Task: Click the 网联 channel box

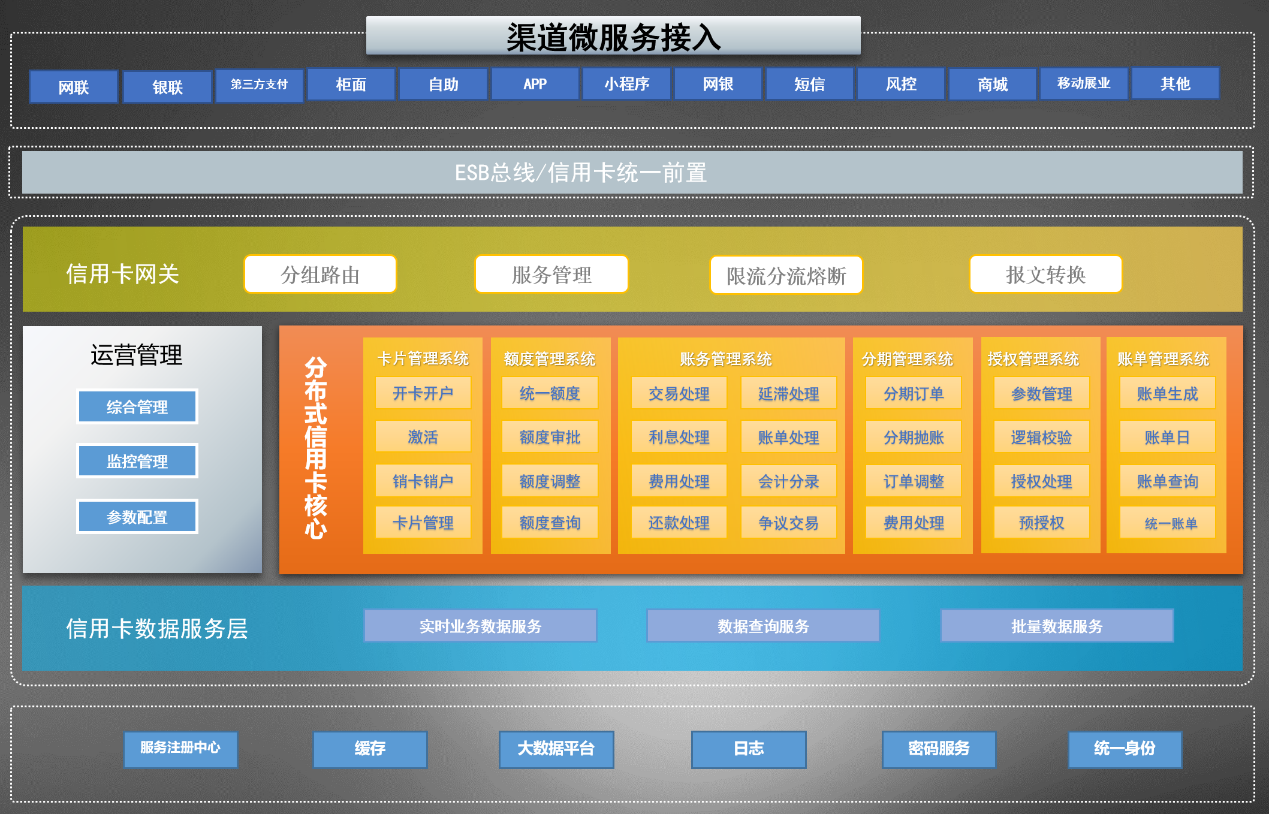Action: 74,87
